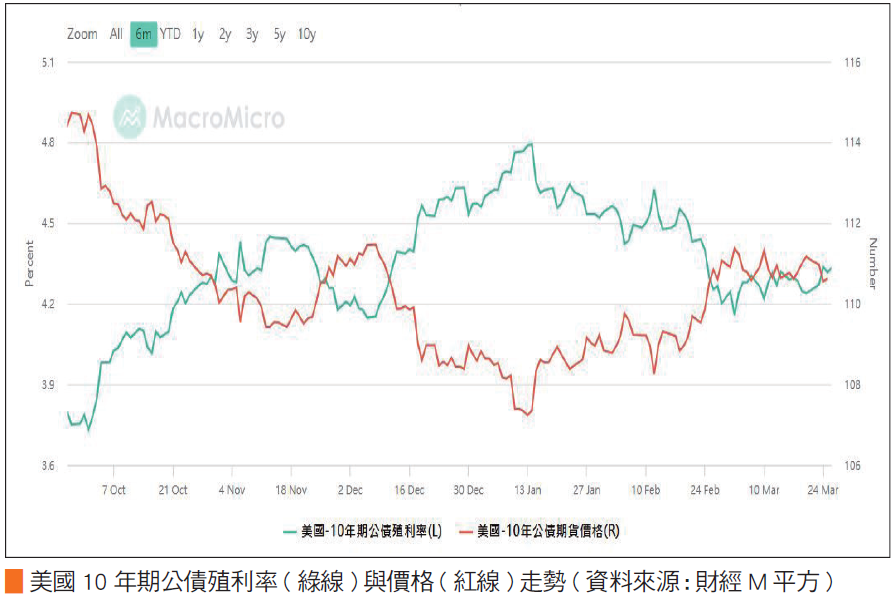Click the MacroMicro watermark text

pyautogui.click(x=218, y=118)
